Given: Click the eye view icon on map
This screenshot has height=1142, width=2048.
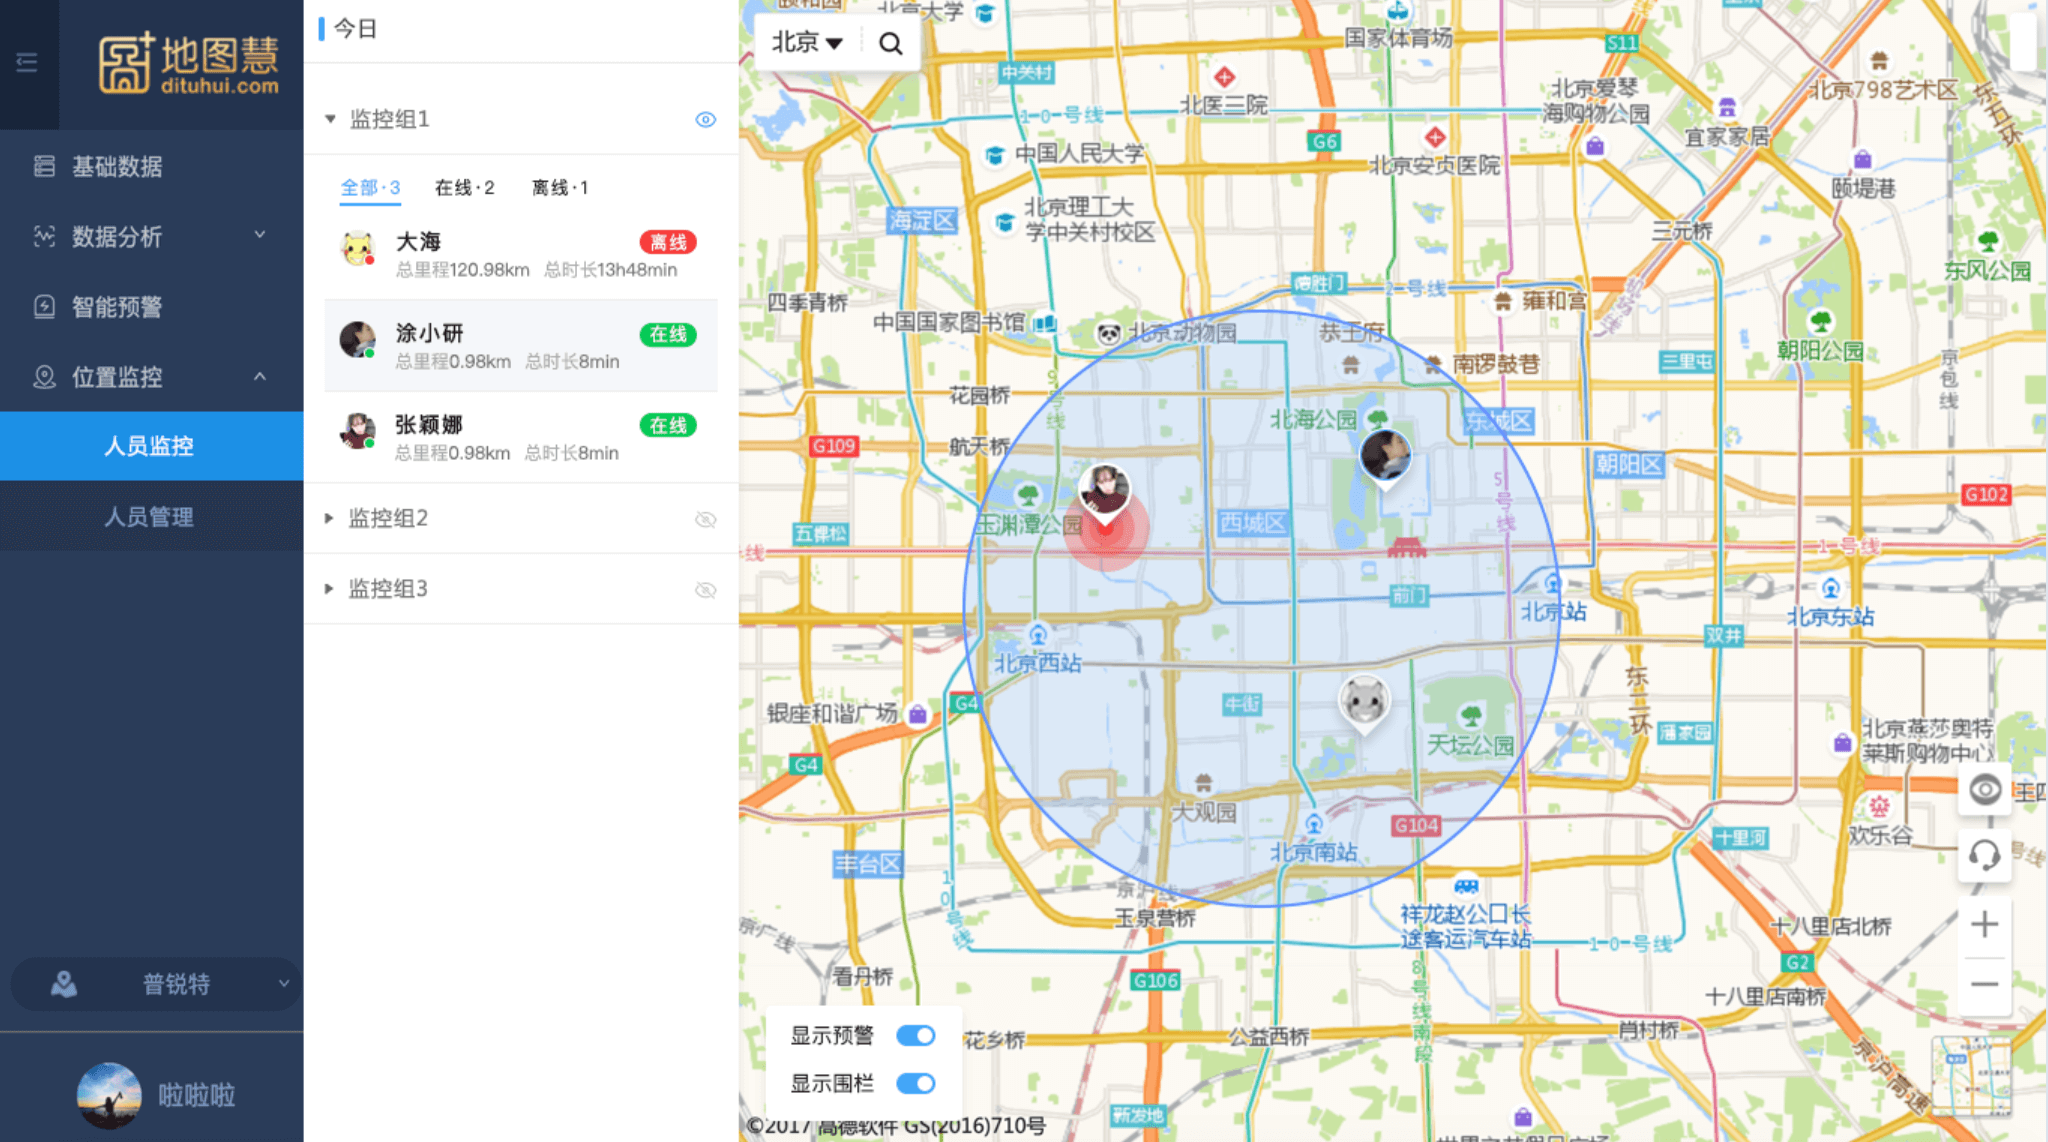Looking at the screenshot, I should pyautogui.click(x=1984, y=790).
